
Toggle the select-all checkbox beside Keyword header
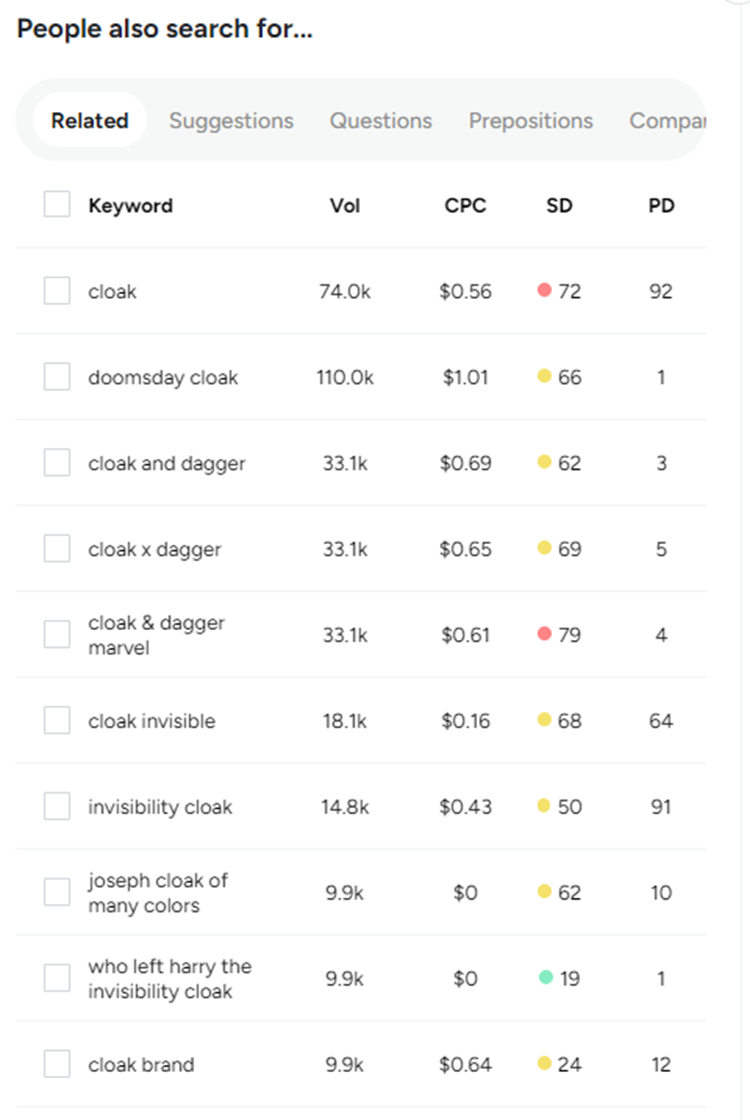(57, 205)
